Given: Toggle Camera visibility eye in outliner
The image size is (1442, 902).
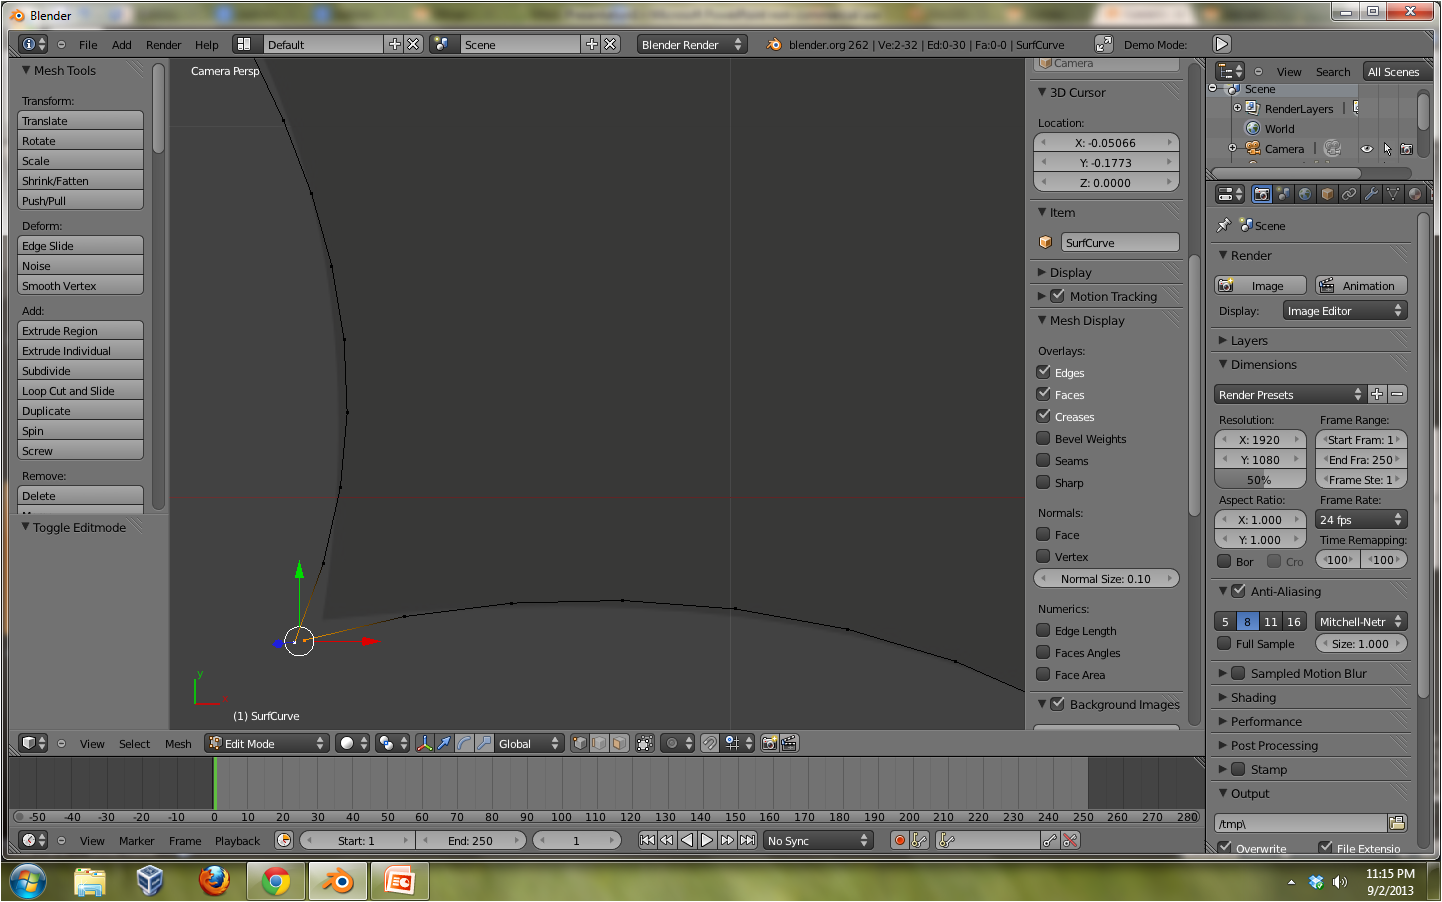Looking at the screenshot, I should pyautogui.click(x=1366, y=149).
